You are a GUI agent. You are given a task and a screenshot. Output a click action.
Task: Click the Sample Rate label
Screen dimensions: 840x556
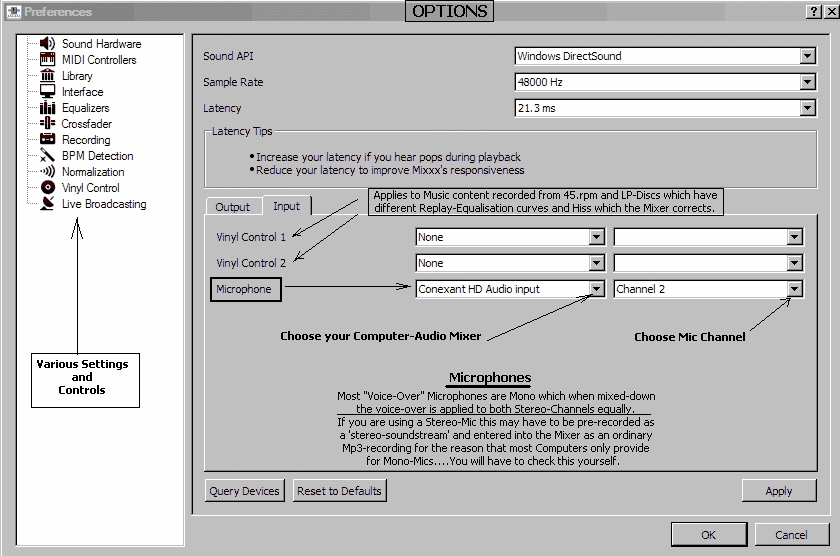[x=233, y=82]
